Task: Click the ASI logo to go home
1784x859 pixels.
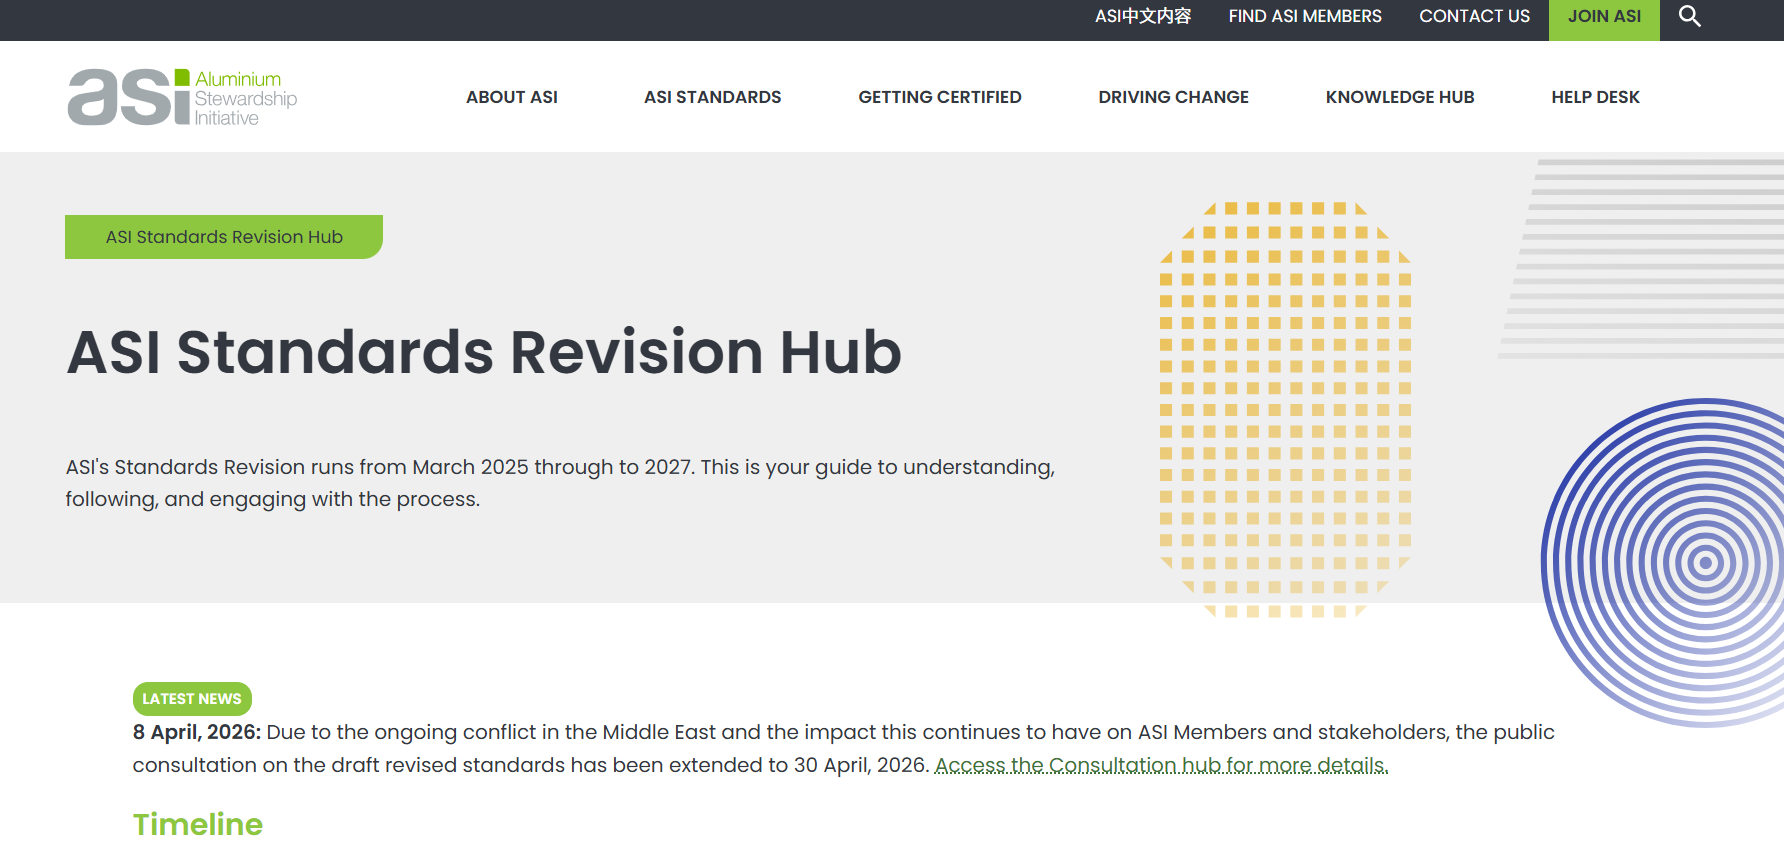Action: tap(182, 97)
